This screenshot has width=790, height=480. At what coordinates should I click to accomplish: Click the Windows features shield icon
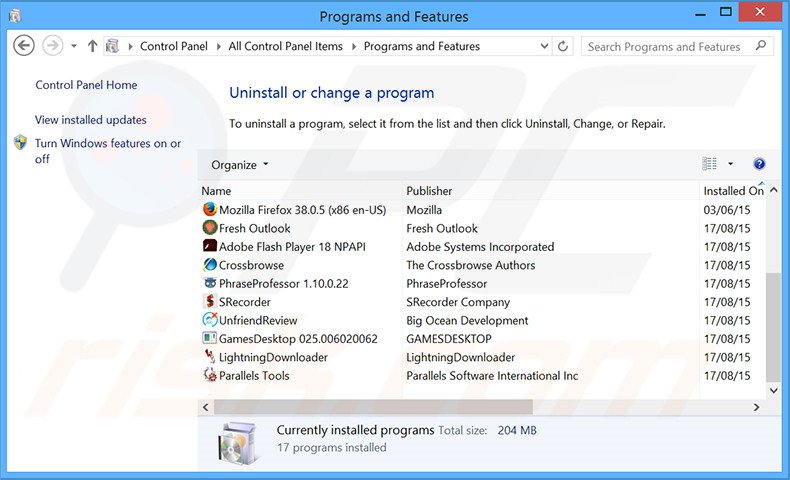coord(20,143)
